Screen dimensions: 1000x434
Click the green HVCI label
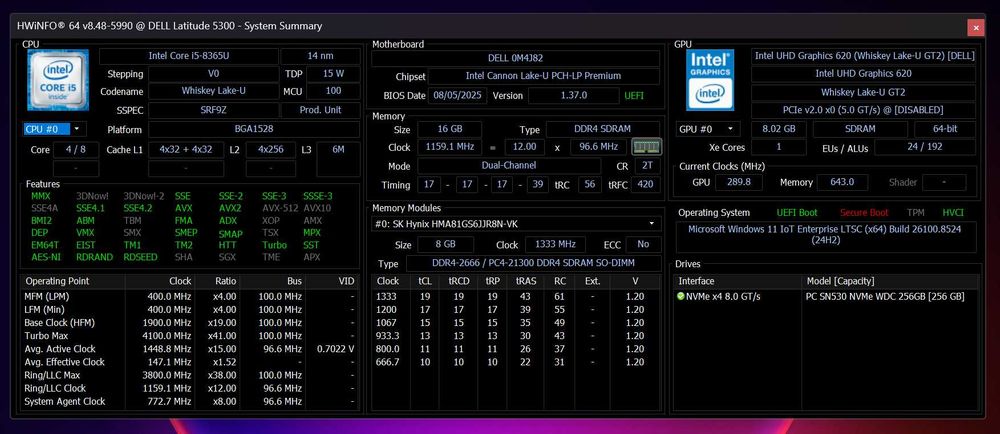tap(953, 213)
